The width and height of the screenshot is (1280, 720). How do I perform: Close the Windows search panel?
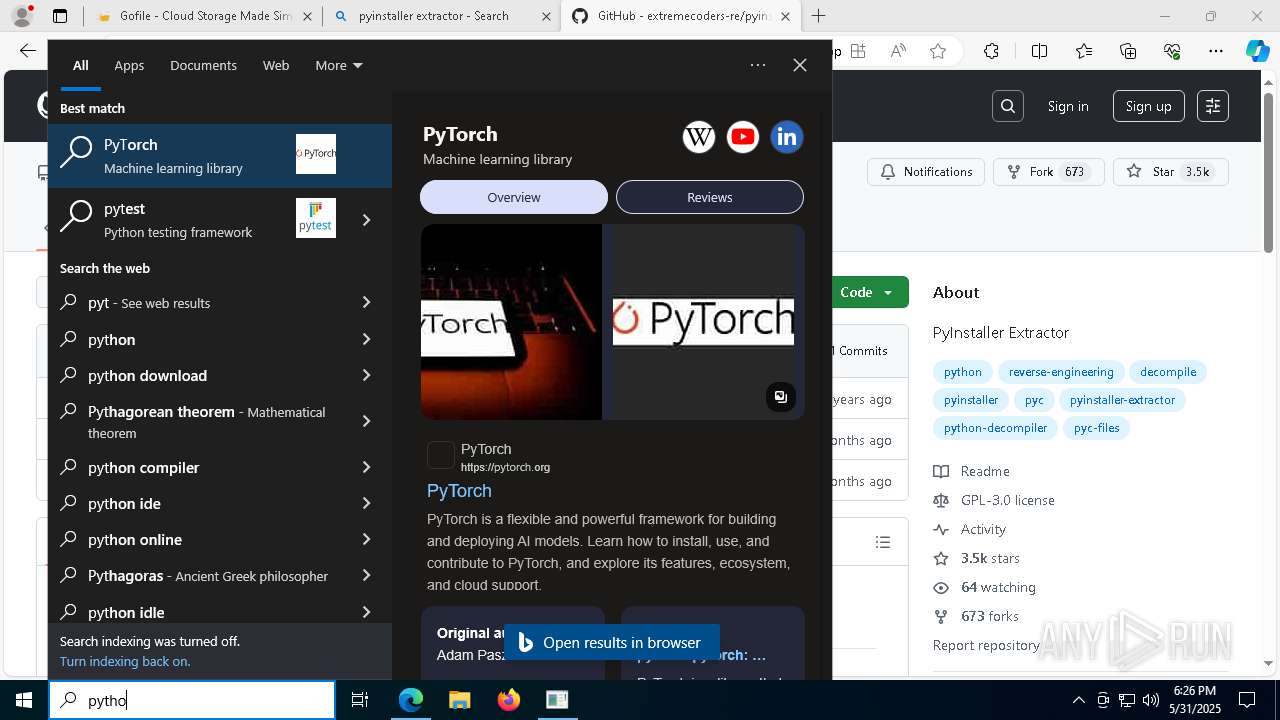click(800, 65)
